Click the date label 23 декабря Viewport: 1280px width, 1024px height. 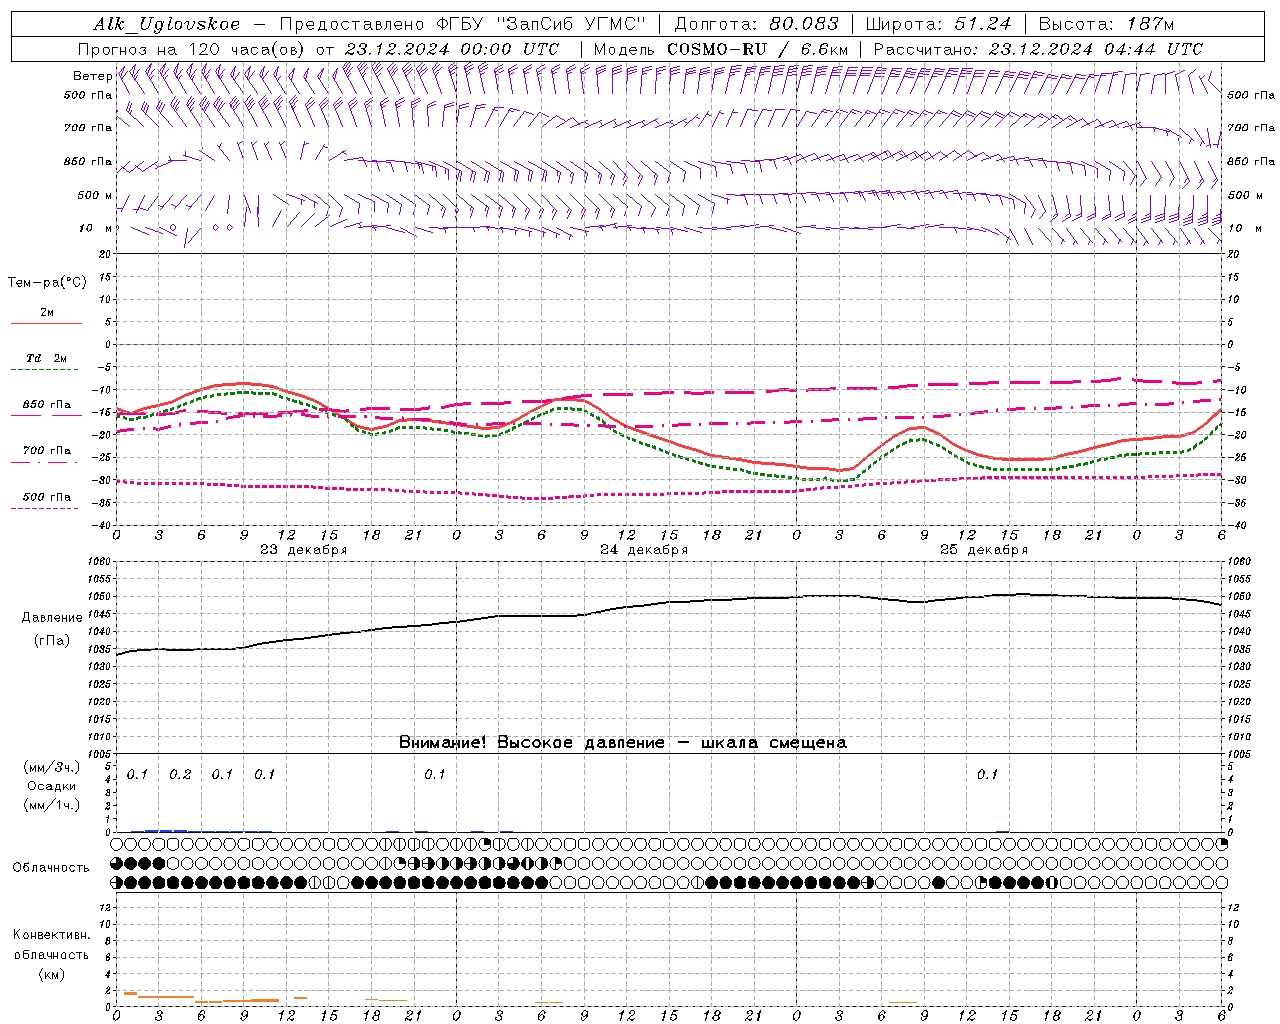(303, 550)
